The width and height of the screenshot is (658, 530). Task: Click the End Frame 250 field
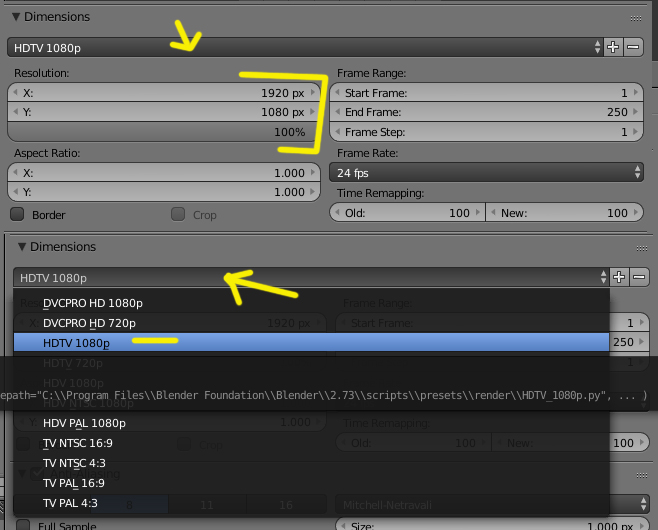pos(486,112)
